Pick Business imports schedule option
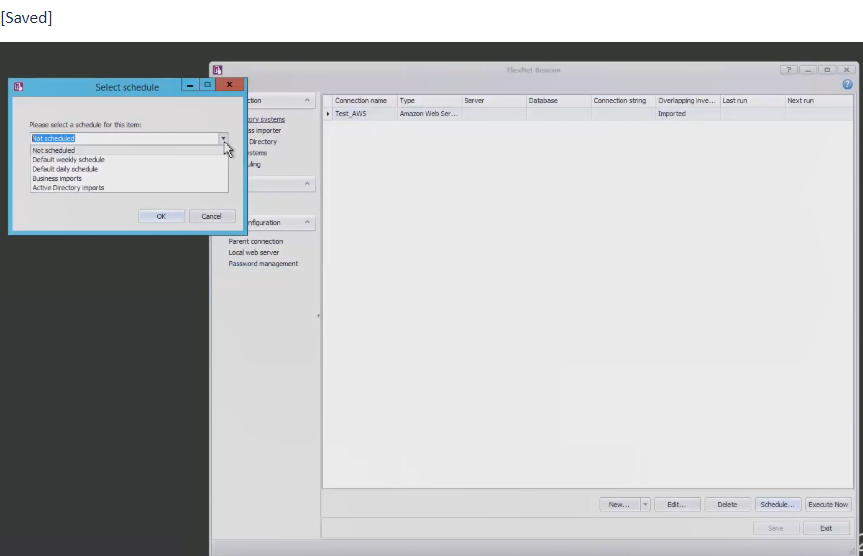 point(129,178)
